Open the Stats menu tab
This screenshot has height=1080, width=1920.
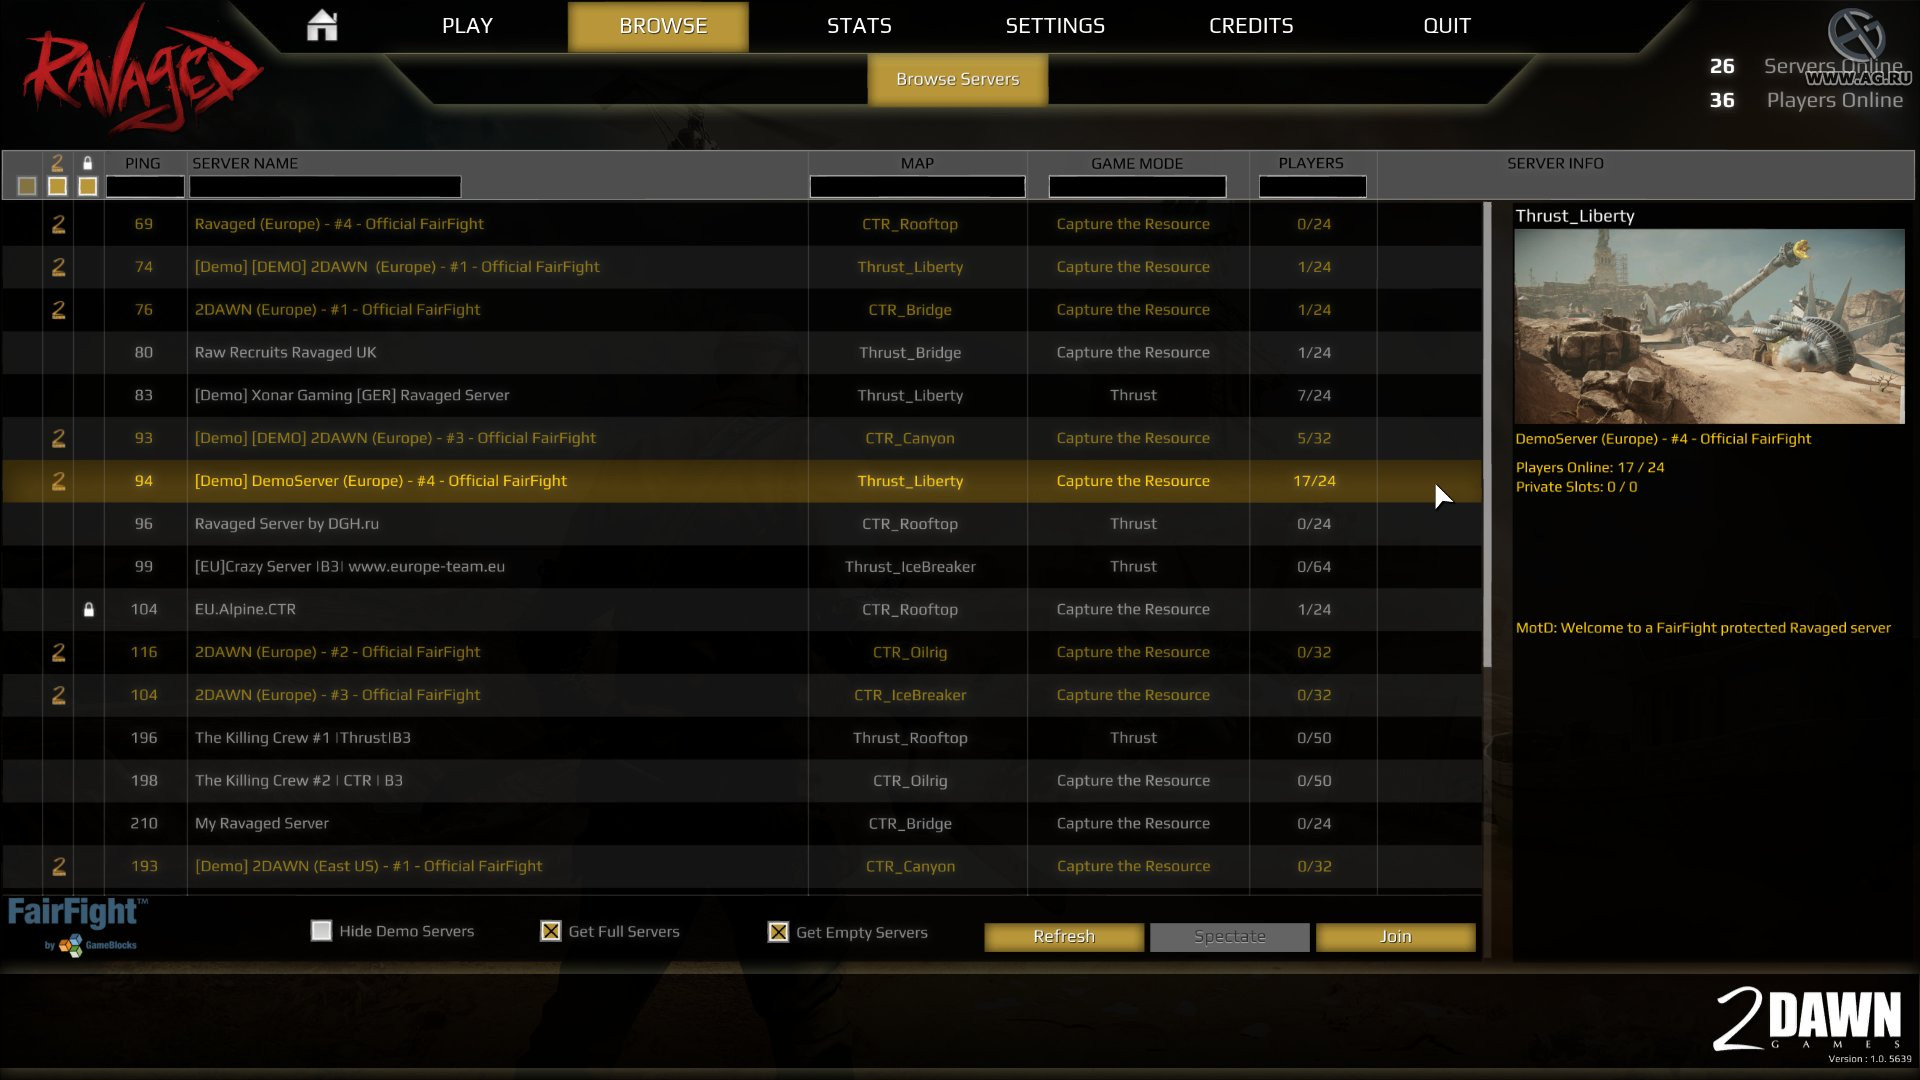(x=859, y=26)
